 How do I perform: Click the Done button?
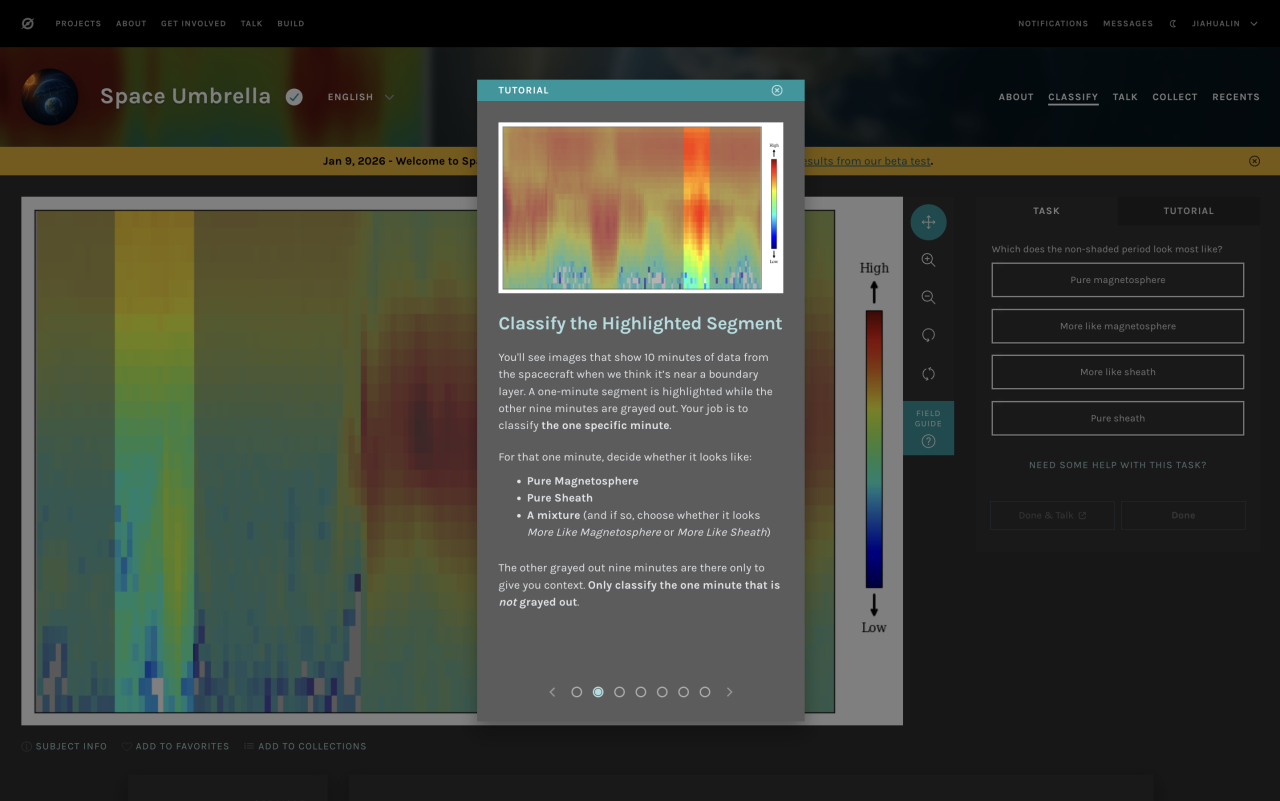1183,515
